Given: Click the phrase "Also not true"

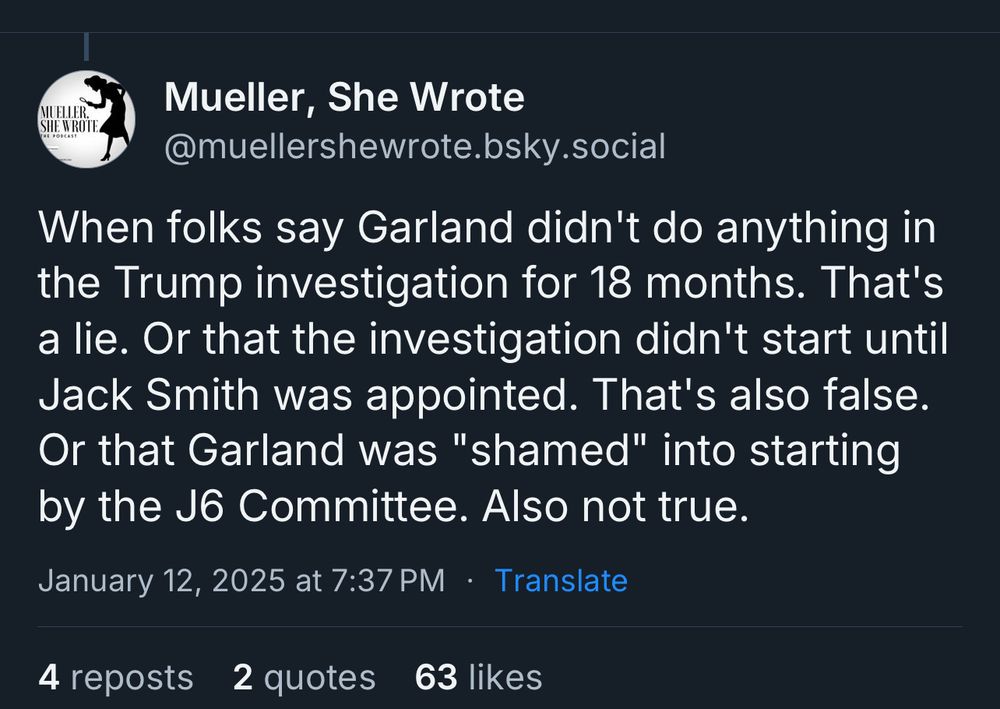Looking at the screenshot, I should click(615, 507).
